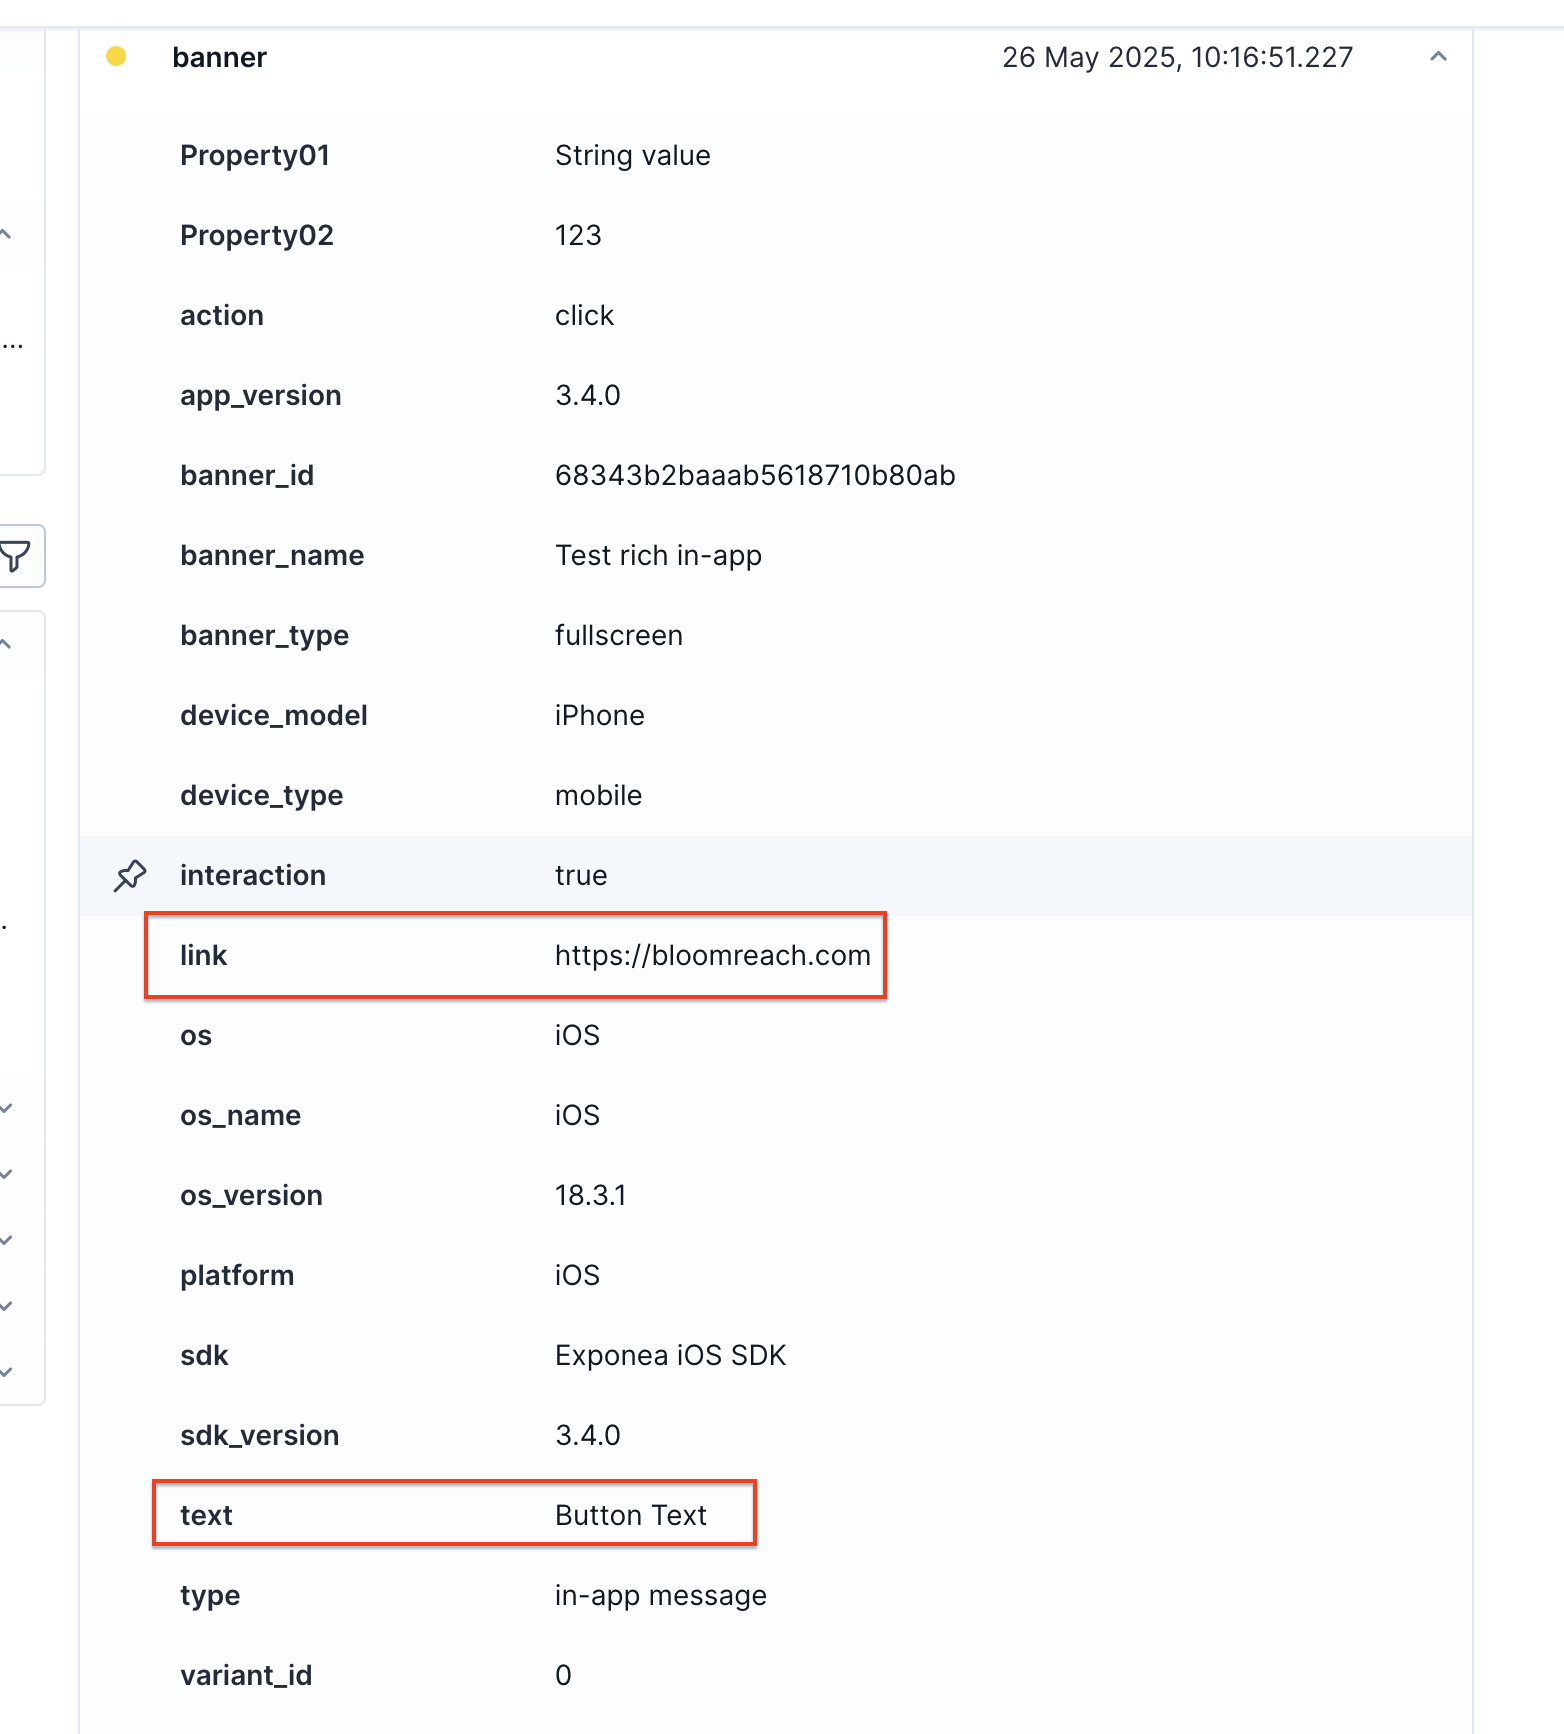Open the filter funnel icon in the sidebar

pos(15,556)
